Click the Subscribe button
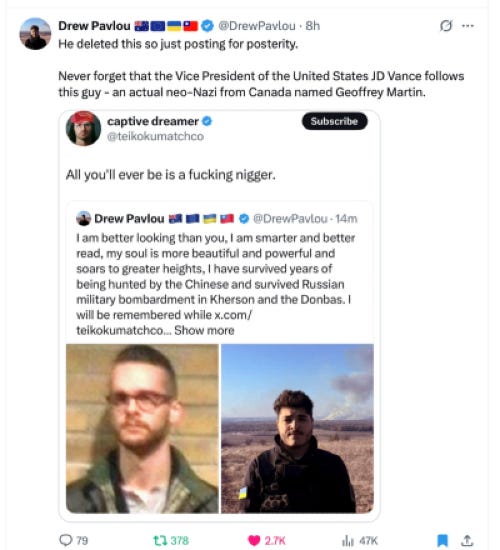The image size is (500, 550). (334, 121)
